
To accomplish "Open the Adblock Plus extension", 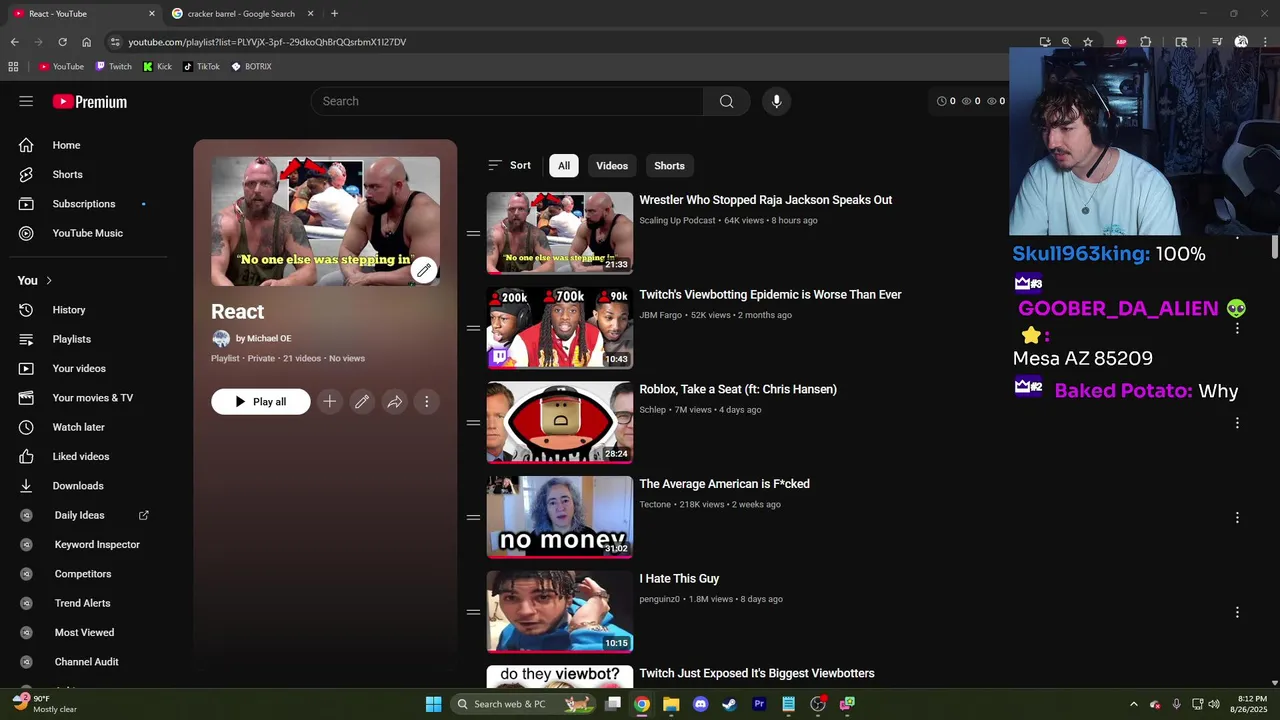I will [1121, 42].
